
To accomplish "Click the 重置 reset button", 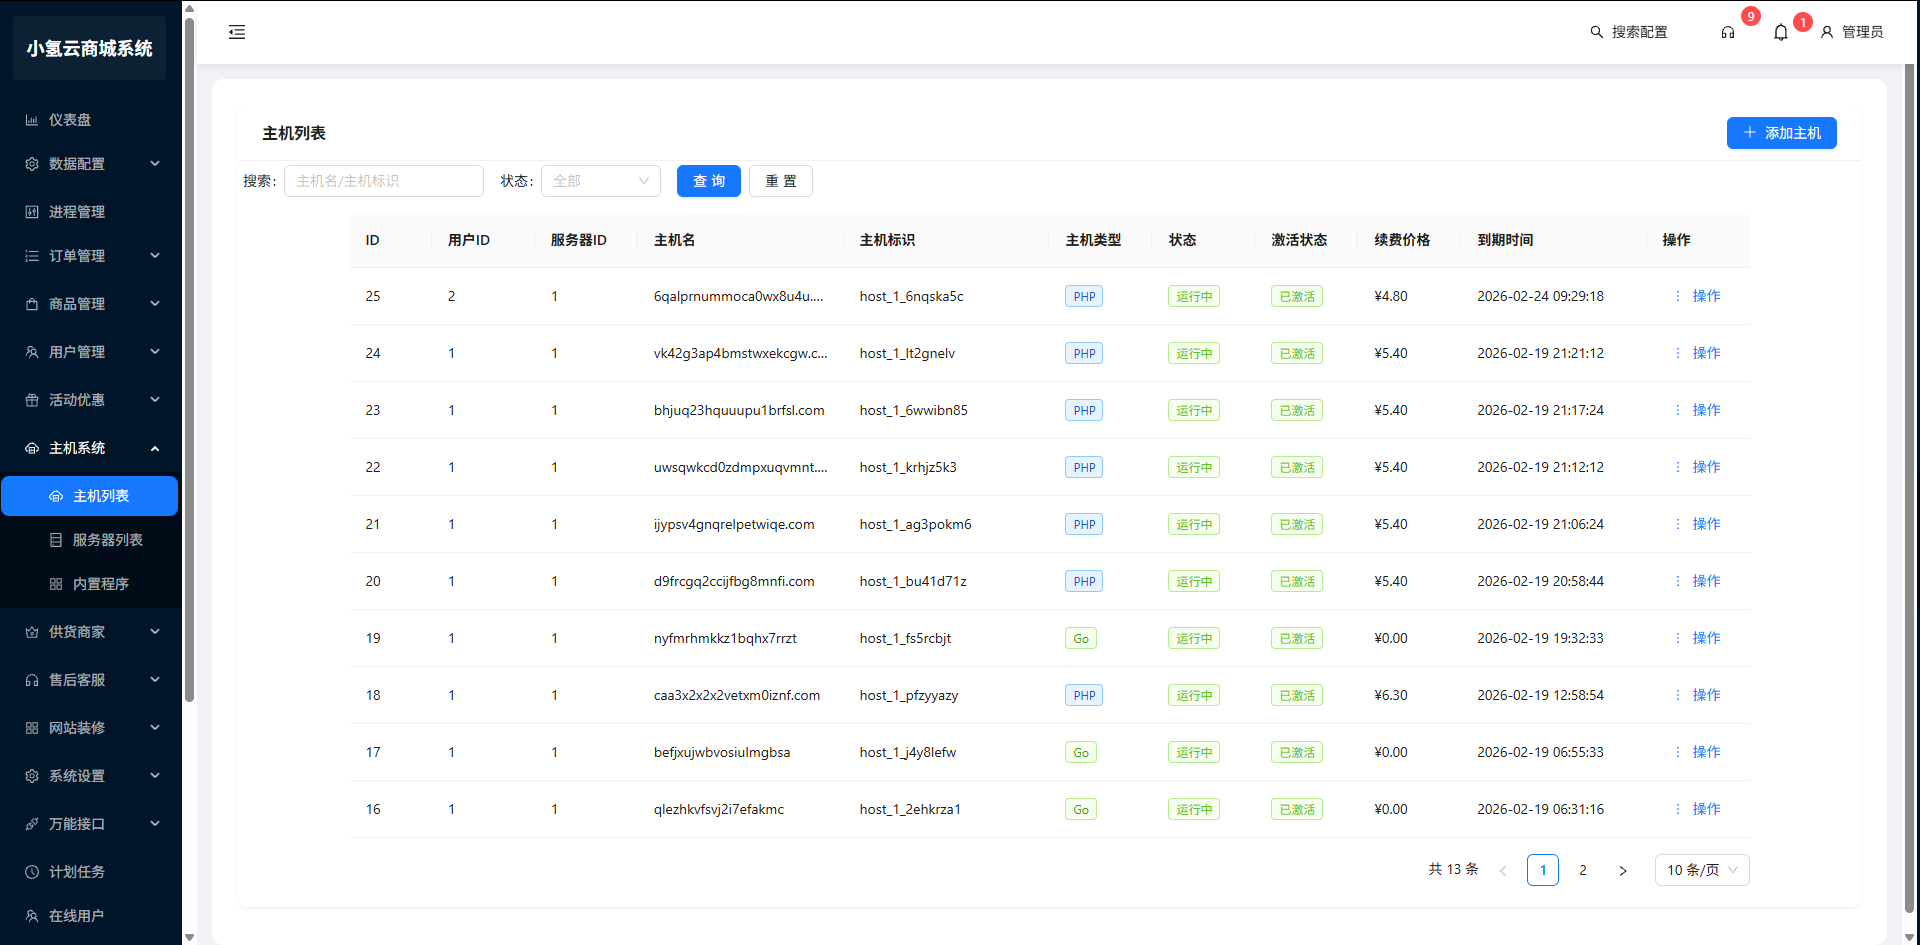I will [780, 181].
